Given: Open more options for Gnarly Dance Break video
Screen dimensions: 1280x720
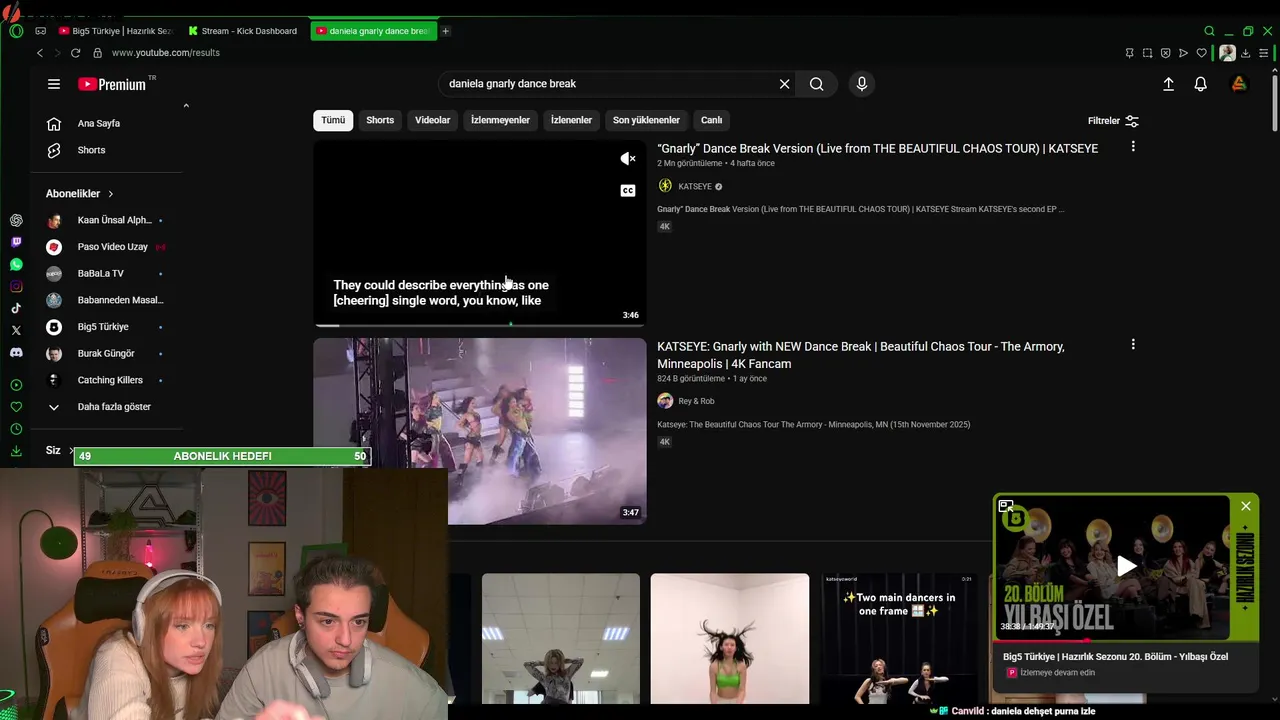Looking at the screenshot, I should (x=1133, y=147).
